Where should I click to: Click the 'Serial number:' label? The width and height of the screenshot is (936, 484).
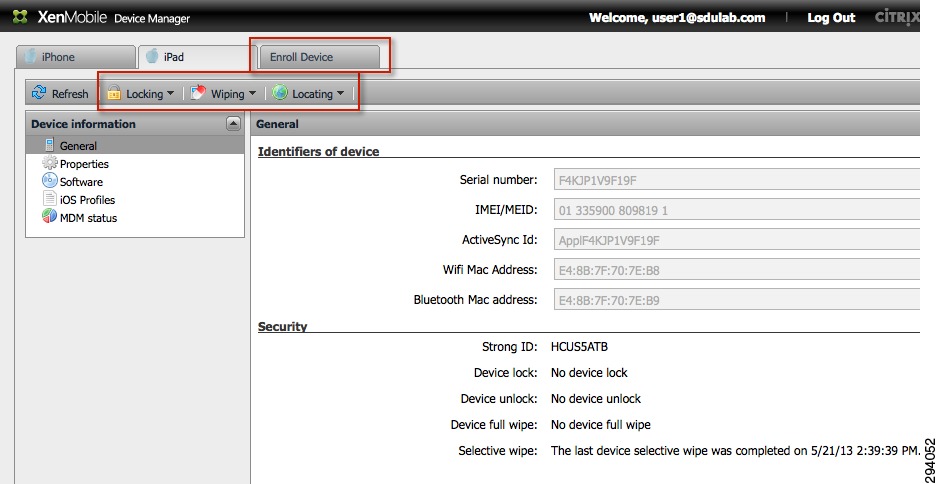point(498,180)
